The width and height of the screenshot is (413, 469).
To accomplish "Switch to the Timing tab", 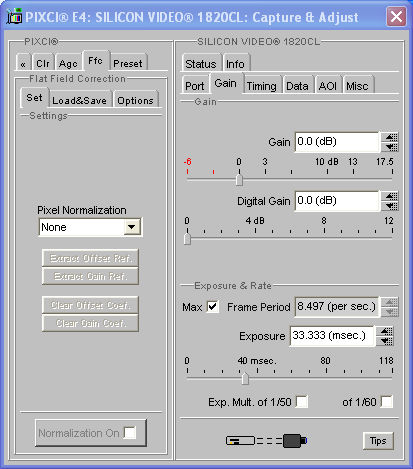I will tap(262, 85).
